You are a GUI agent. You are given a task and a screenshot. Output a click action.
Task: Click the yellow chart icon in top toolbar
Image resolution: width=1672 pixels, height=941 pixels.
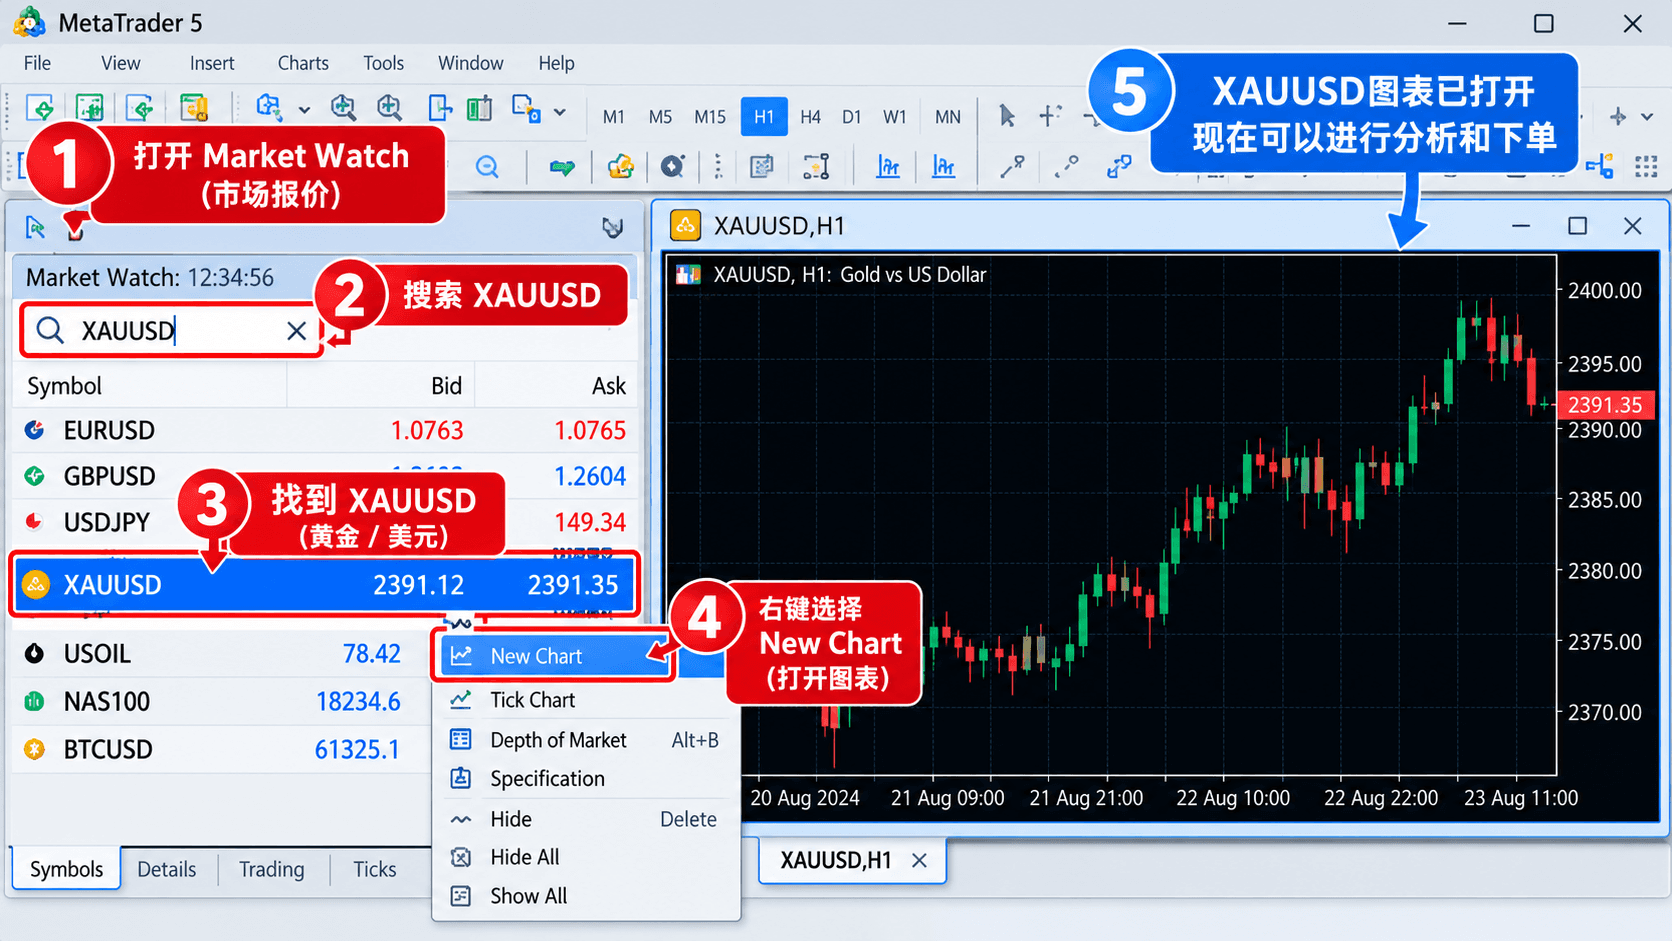click(x=194, y=108)
